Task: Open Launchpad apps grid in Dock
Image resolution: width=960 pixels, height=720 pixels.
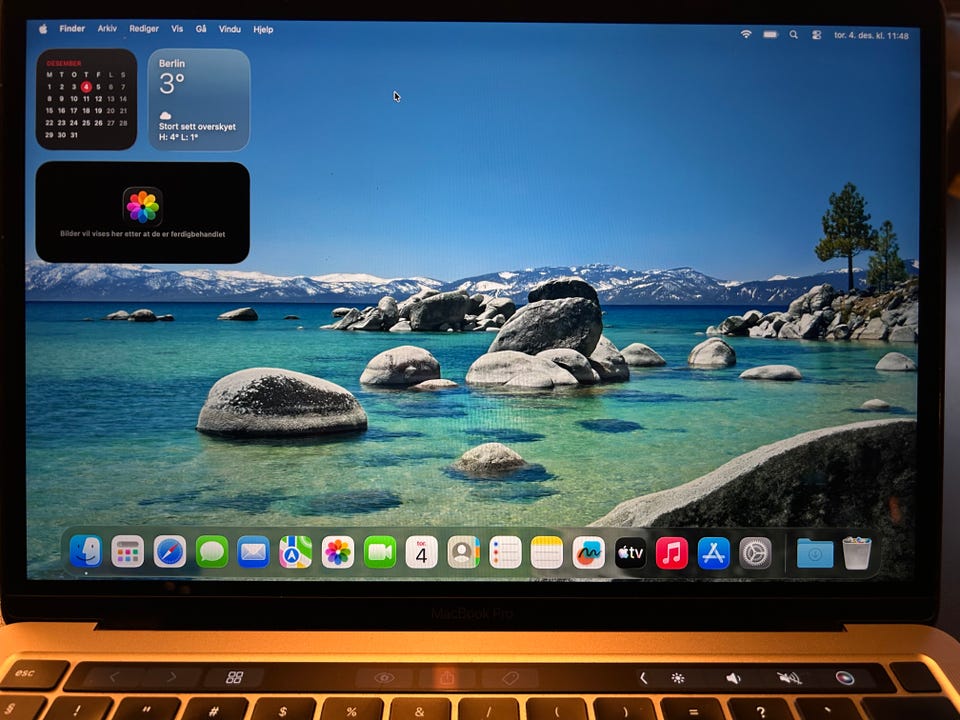Action: coord(127,552)
